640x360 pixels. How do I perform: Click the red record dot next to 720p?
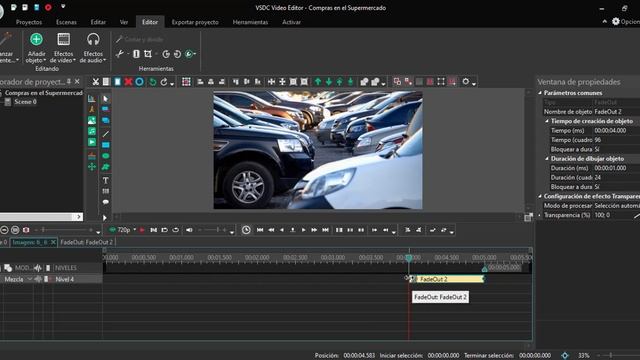click(x=142, y=230)
